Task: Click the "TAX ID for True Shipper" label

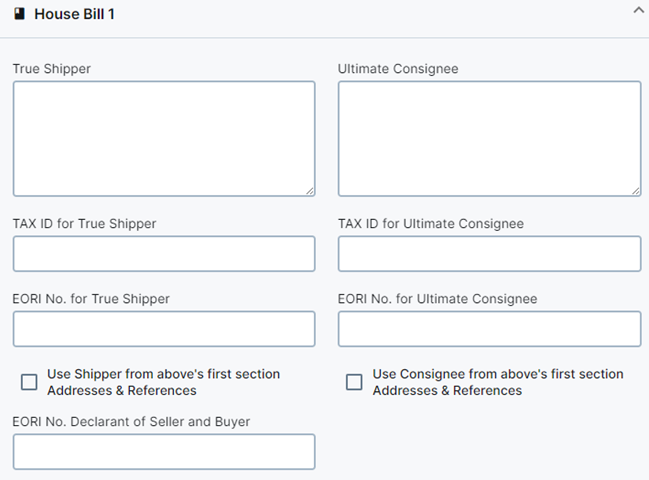Action: click(x=84, y=224)
